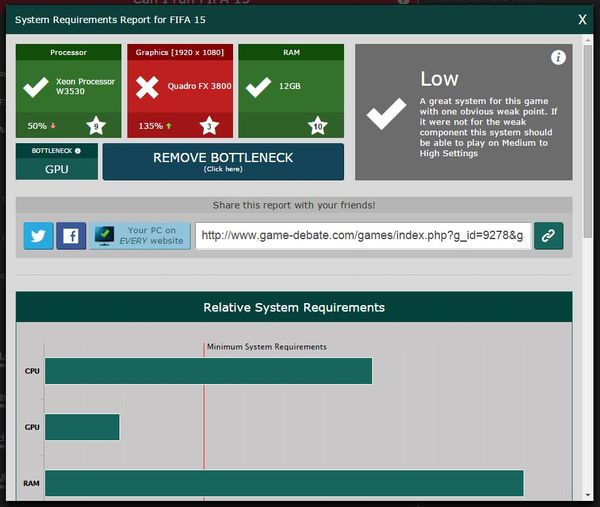Close the System Requirements Report dialog
The height and width of the screenshot is (507, 600).
(582, 20)
